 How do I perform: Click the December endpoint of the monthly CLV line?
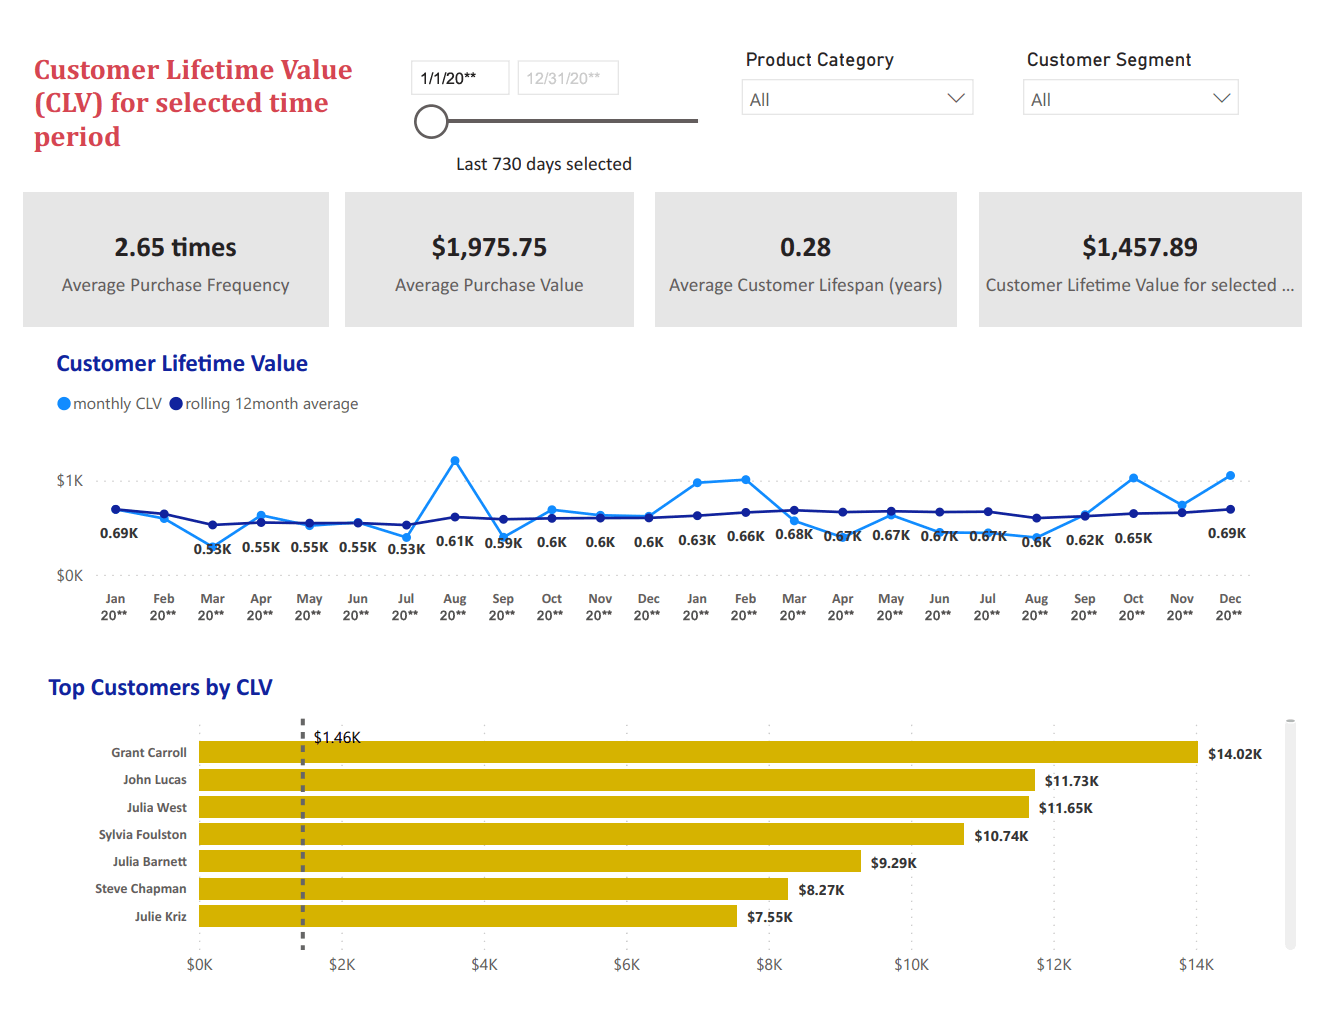point(1229,475)
